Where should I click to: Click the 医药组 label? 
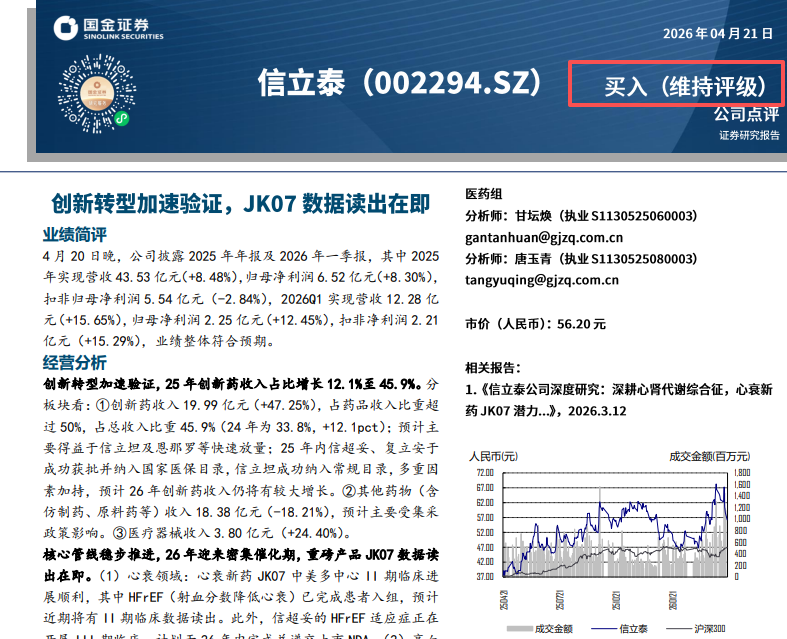[483, 194]
